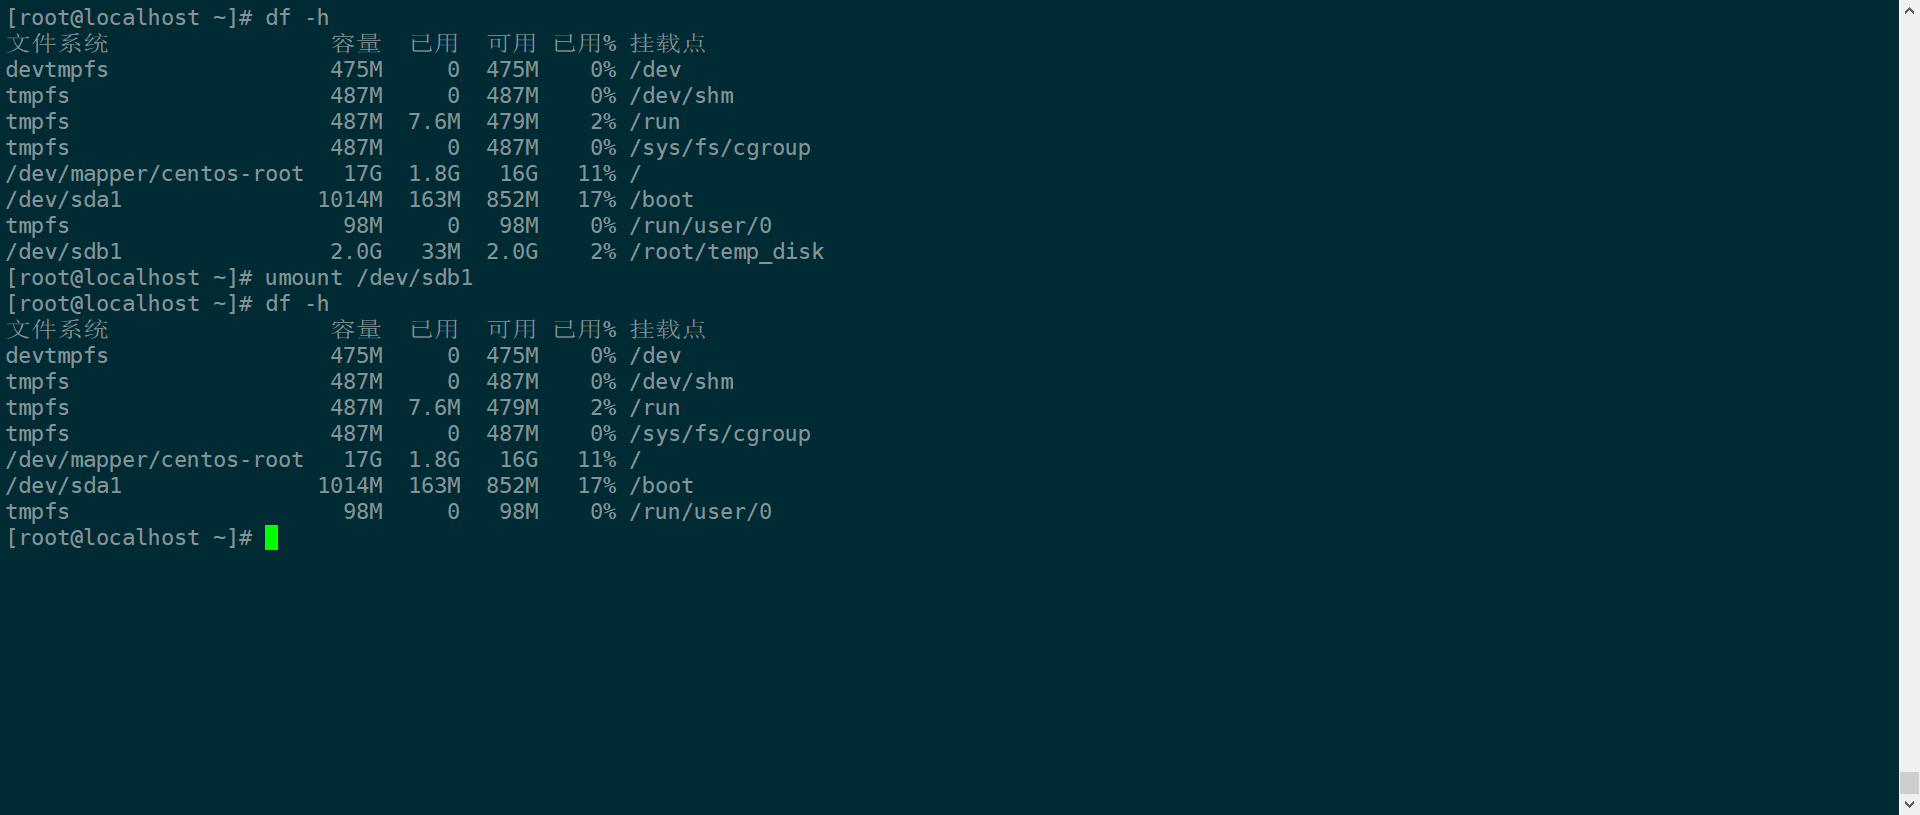Click /dev/mapper/centos-root in the first df output
1920x815 pixels.
point(155,174)
